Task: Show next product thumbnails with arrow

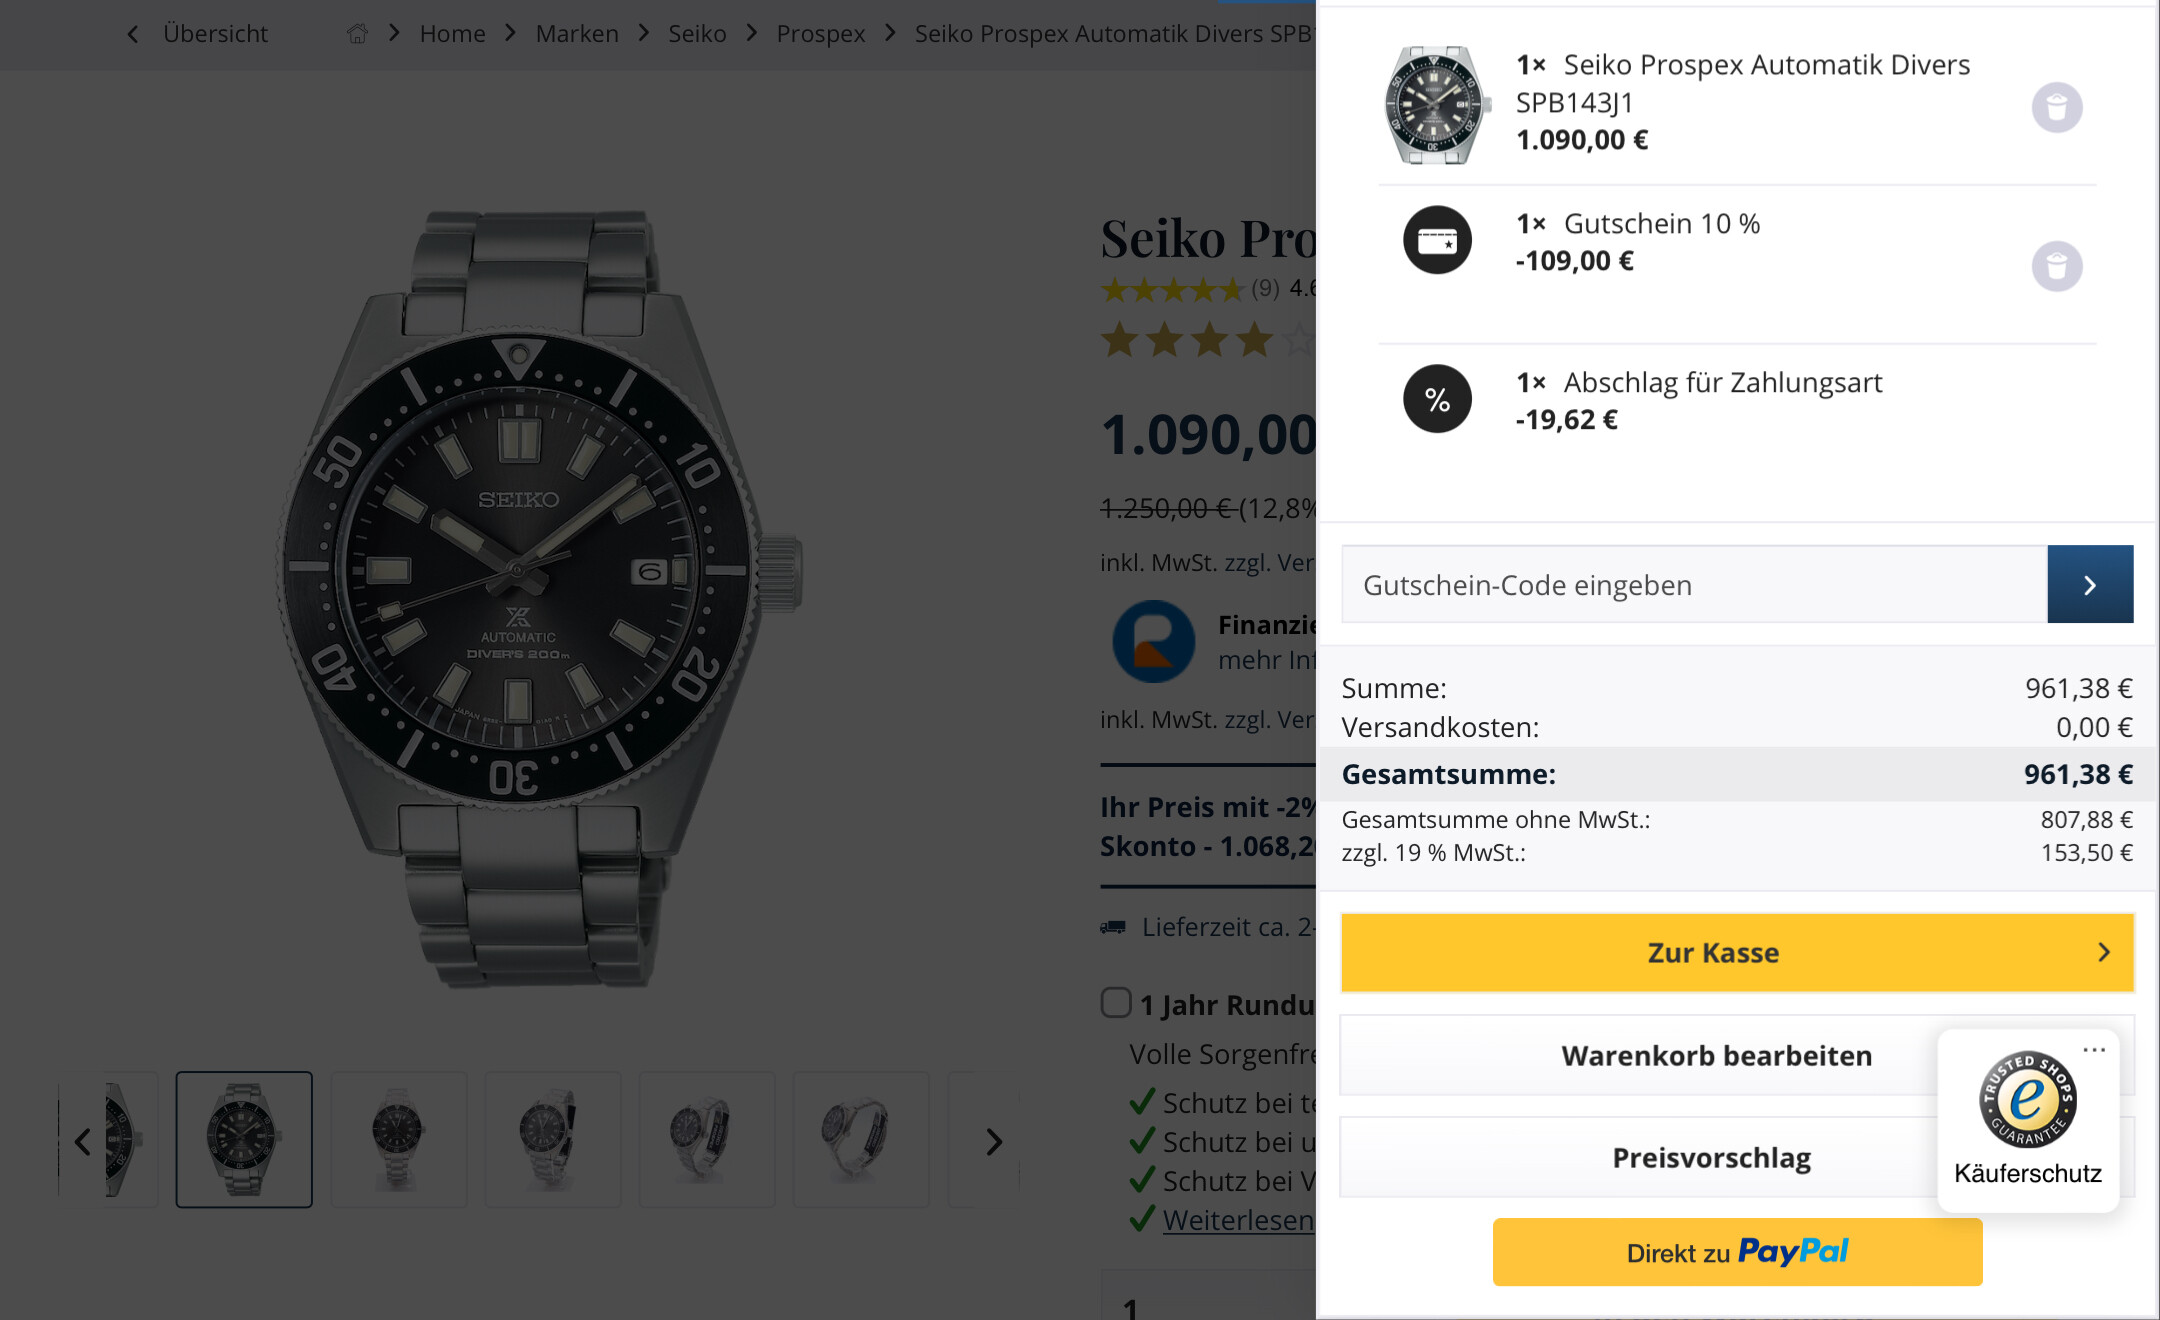Action: [993, 1141]
